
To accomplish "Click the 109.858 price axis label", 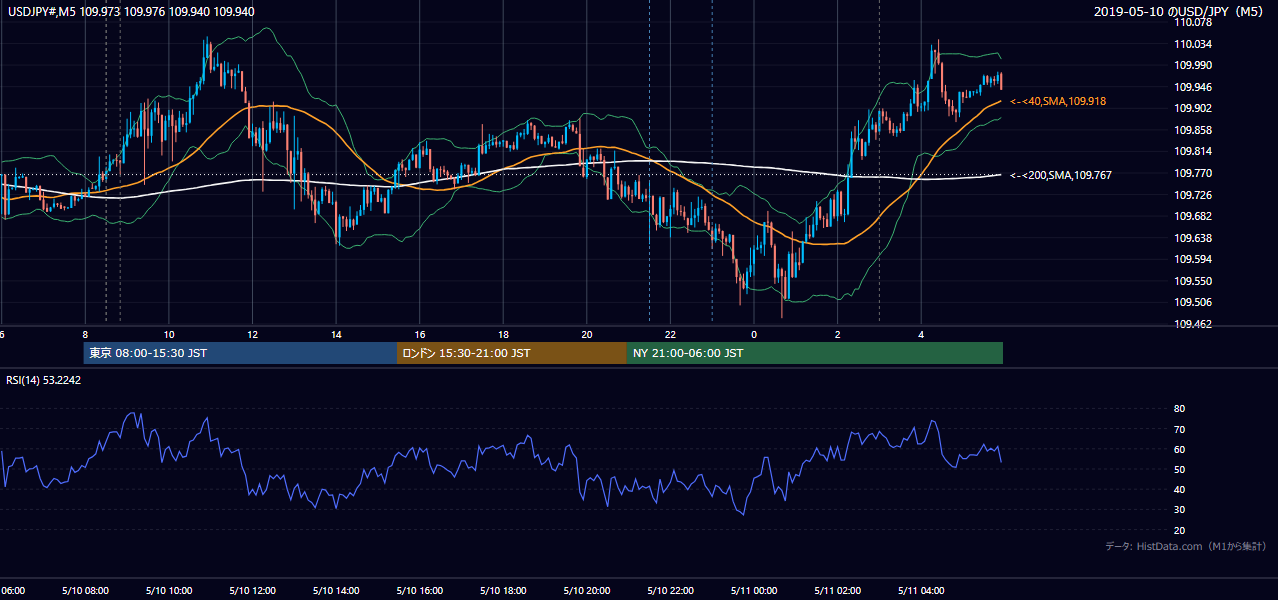I will coord(1194,130).
